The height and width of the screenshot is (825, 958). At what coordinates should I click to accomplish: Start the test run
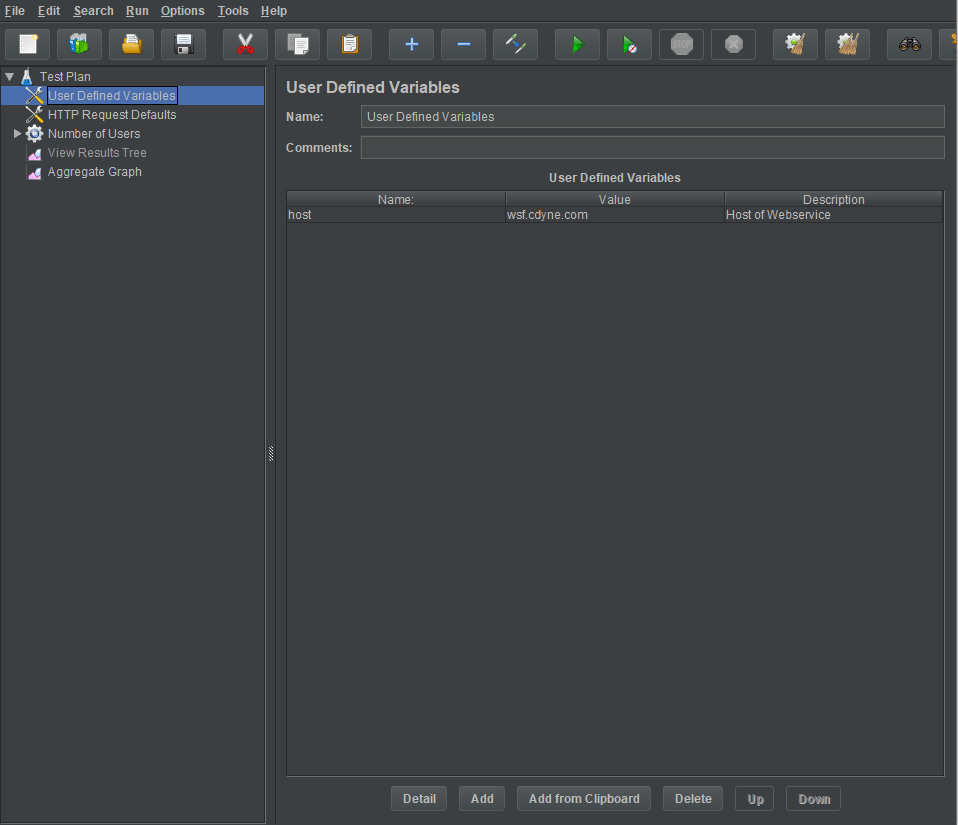577,43
